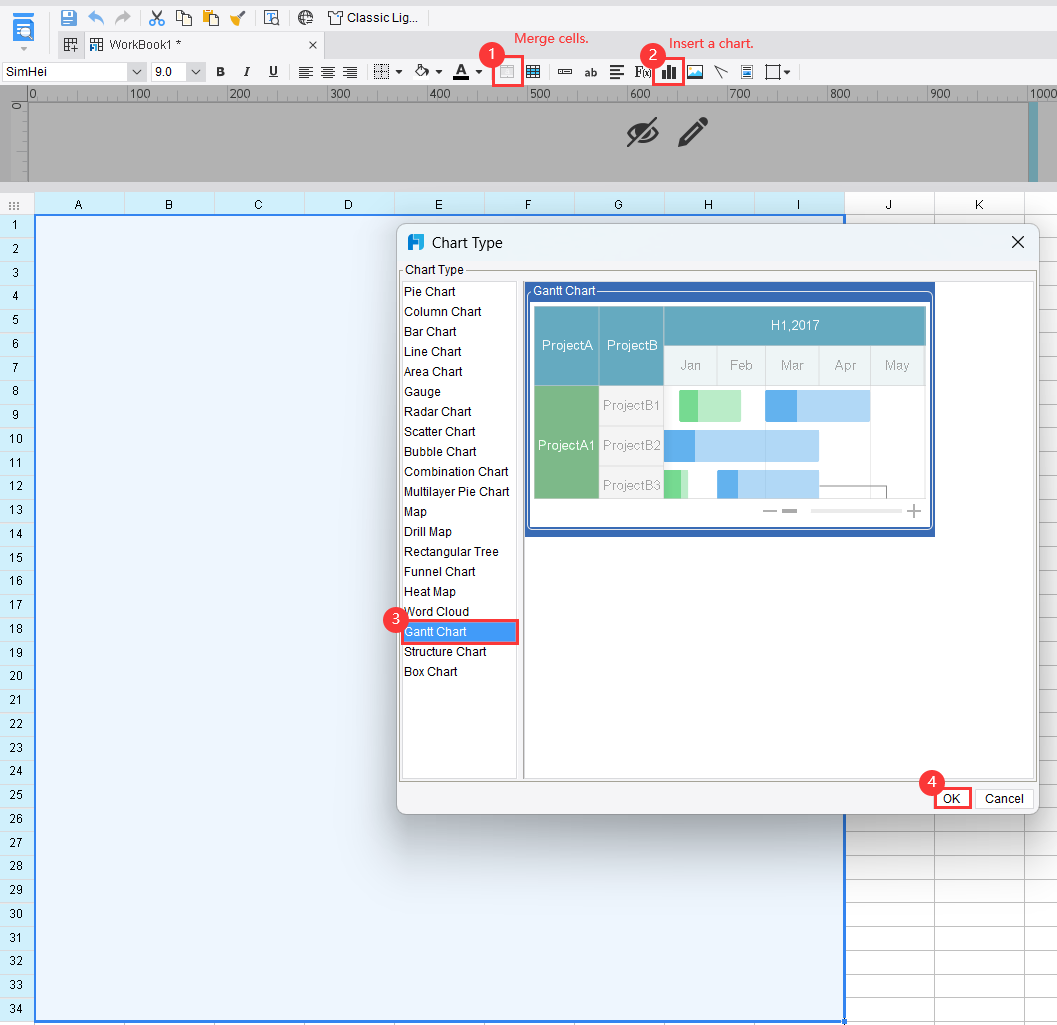Click the Cut scissors icon
This screenshot has height=1025, width=1057.
point(157,18)
